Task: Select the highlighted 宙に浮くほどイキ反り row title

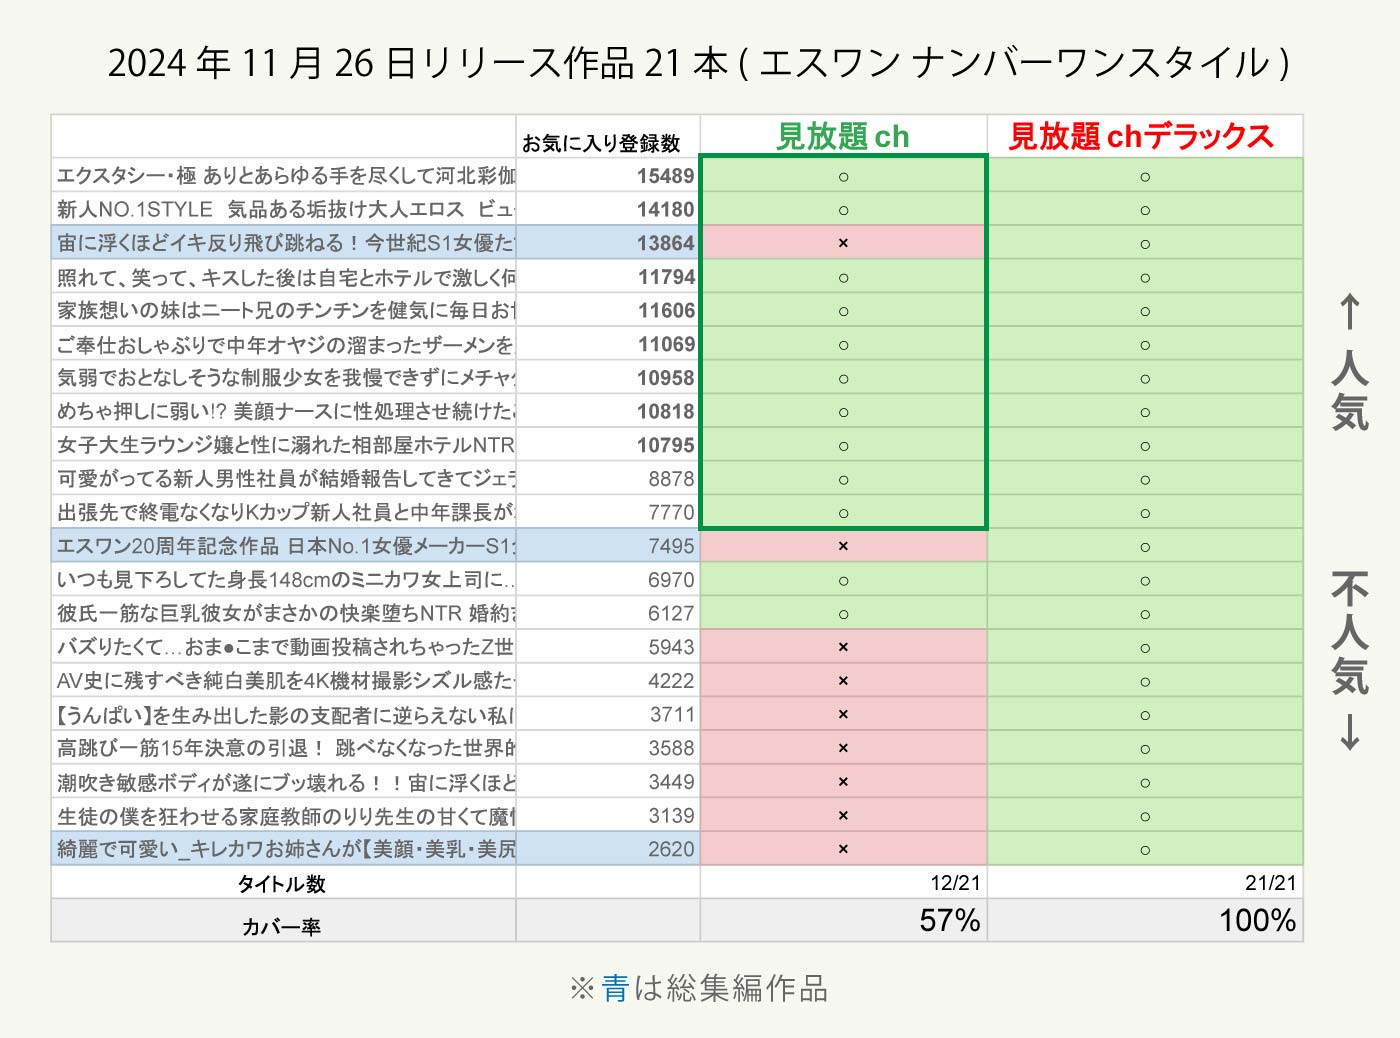Action: tap(283, 242)
